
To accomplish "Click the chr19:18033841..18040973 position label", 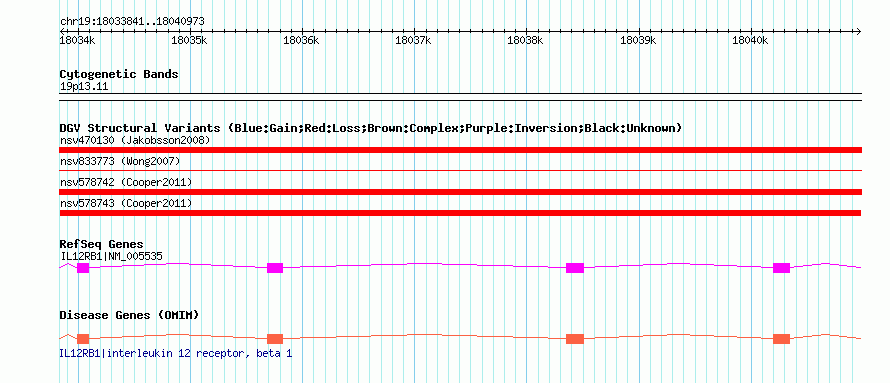I will [132, 21].
